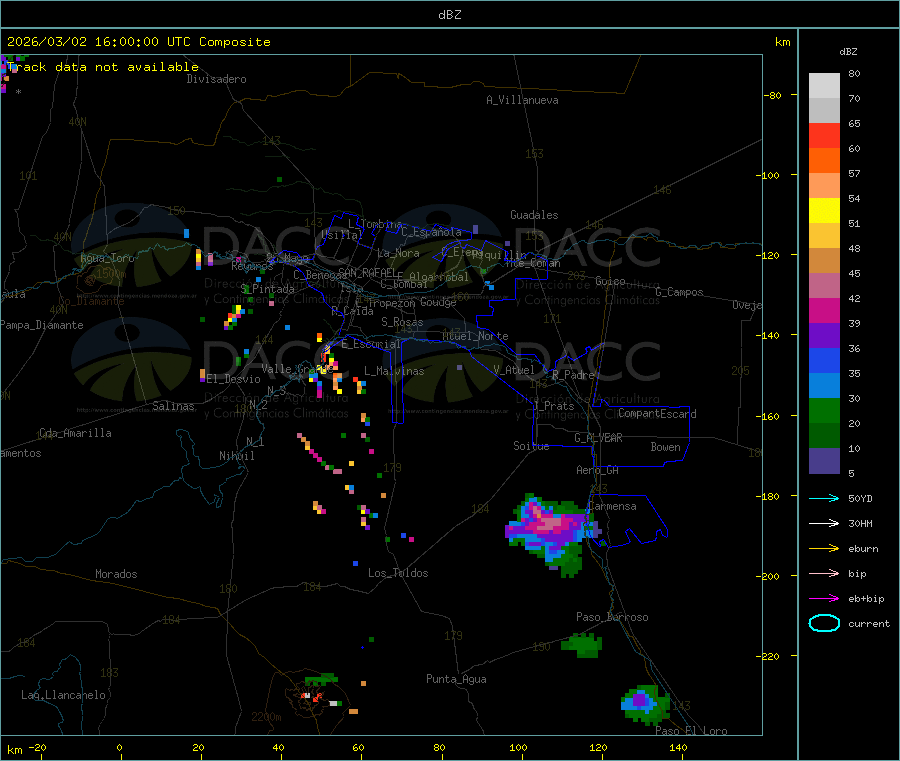The height and width of the screenshot is (761, 900).
Task: Click the 48 dBZ amber legend swatch
Action: 824,236
